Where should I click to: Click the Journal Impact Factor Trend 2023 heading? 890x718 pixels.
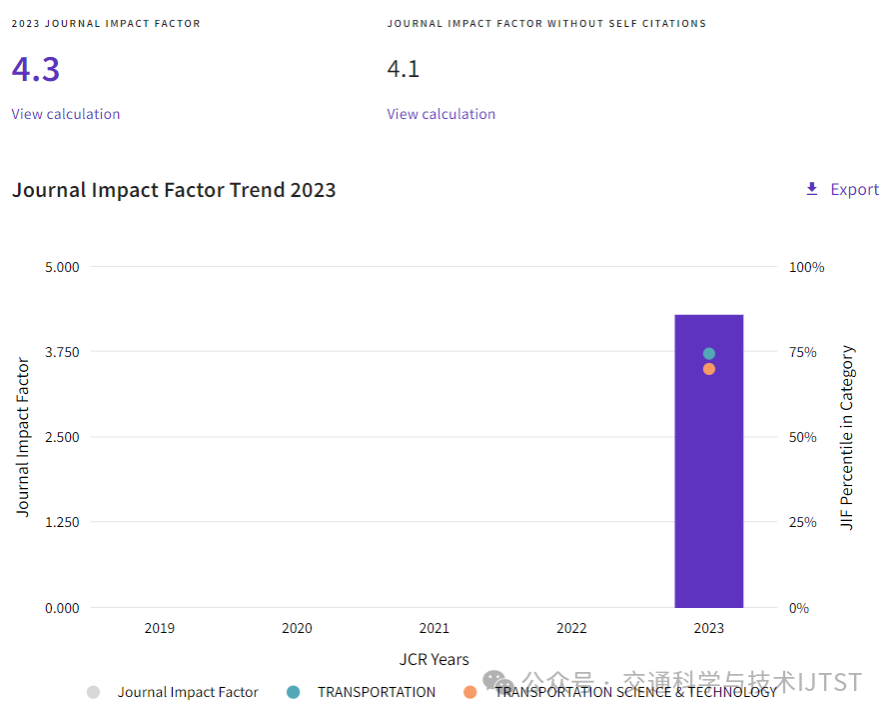pyautogui.click(x=174, y=190)
